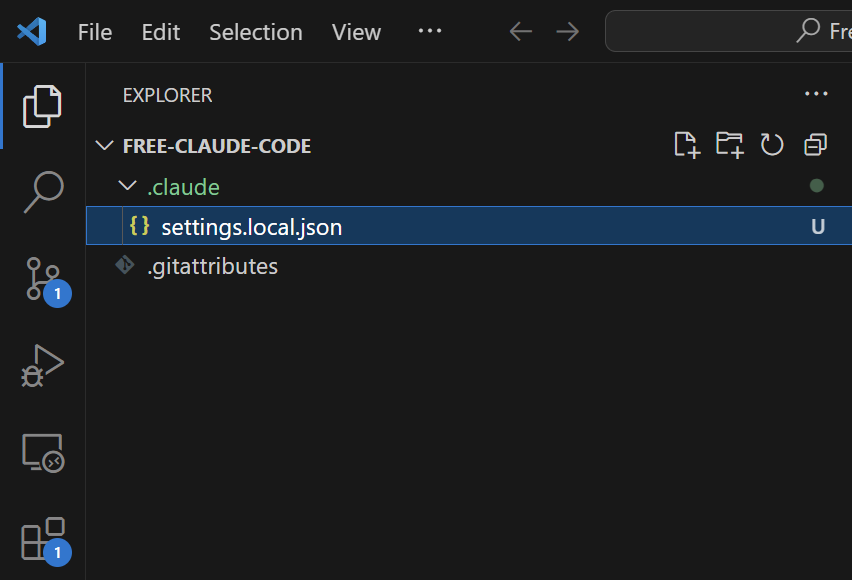Collapse the .claude folder
This screenshot has height=580, width=852.
pyautogui.click(x=127, y=185)
